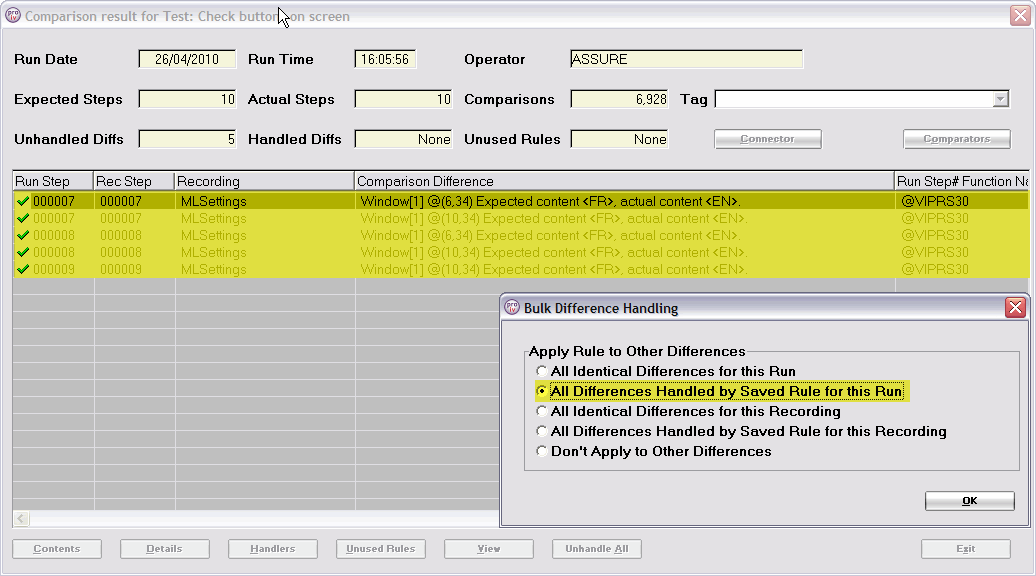1036x576 pixels.
Task: Click the Exit button
Action: (965, 549)
